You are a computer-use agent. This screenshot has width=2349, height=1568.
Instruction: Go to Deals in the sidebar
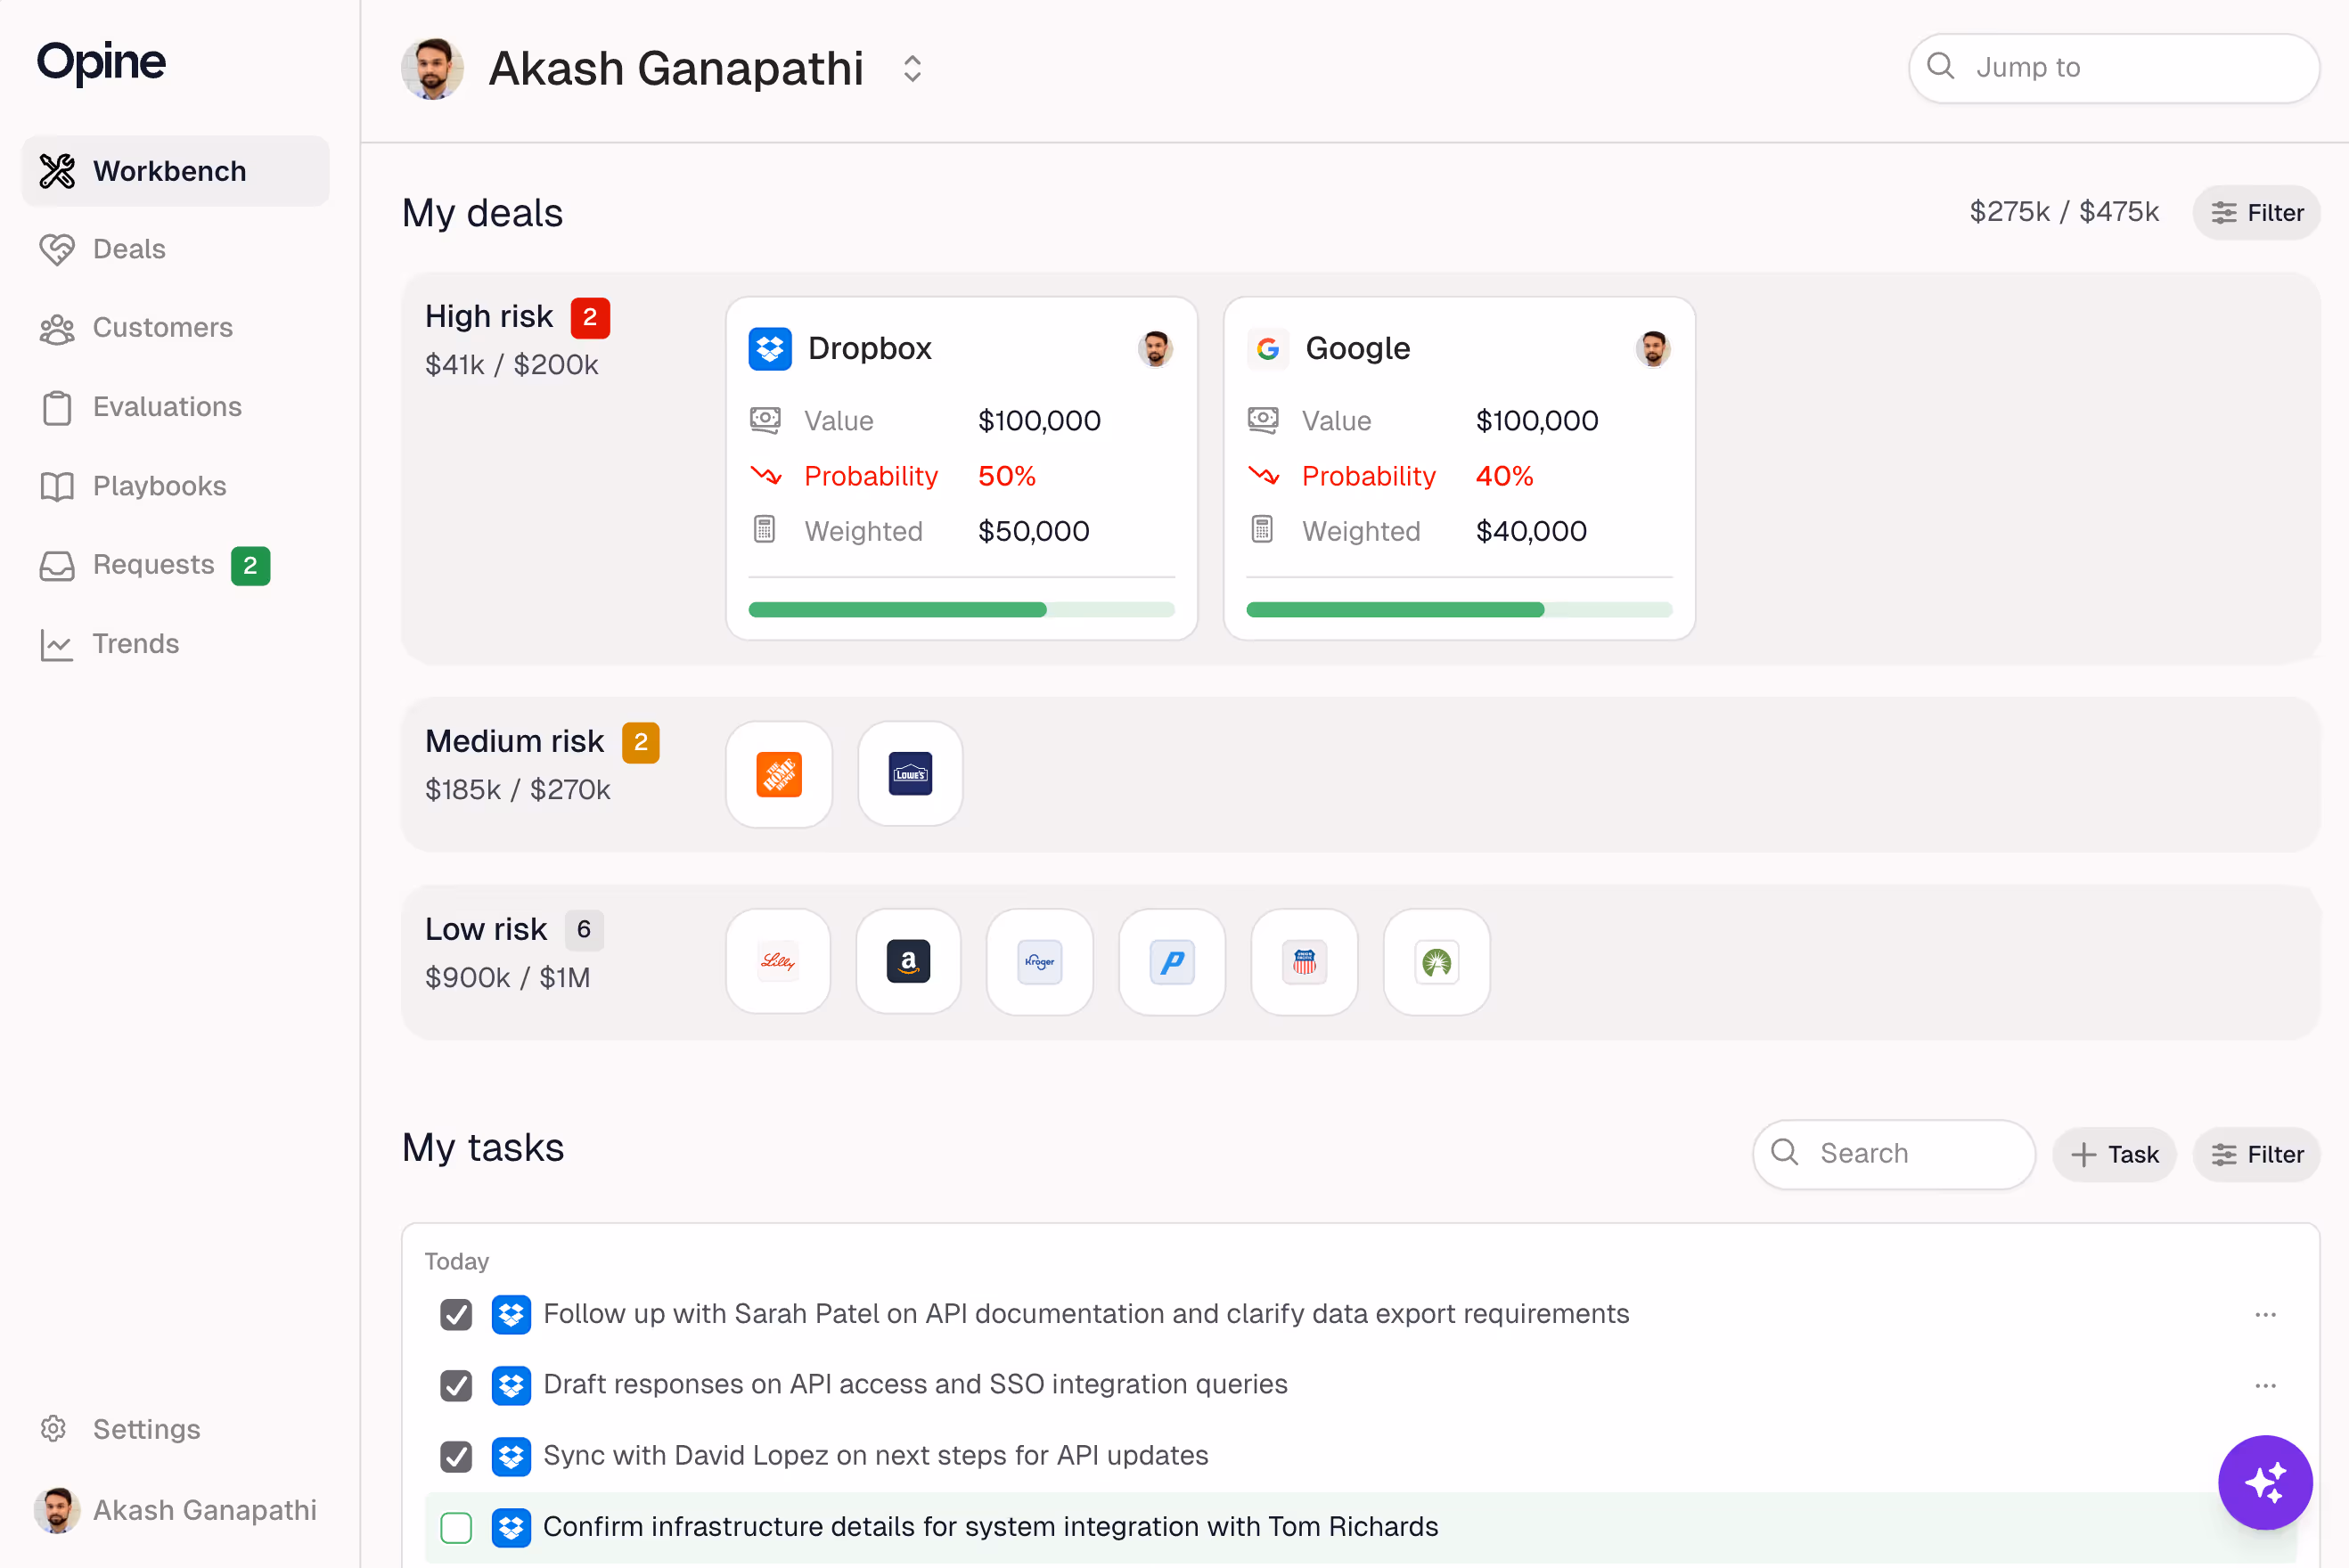point(129,249)
